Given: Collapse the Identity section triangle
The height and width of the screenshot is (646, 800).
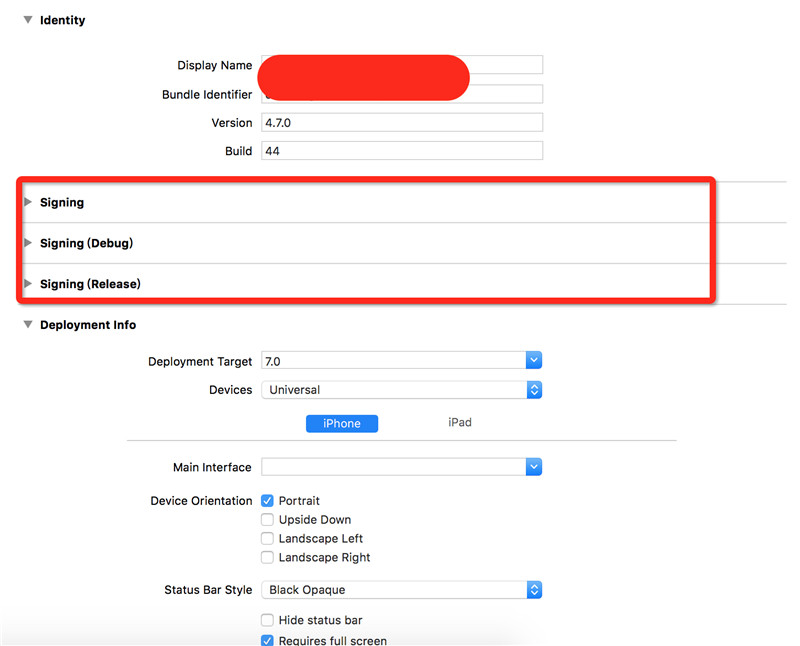Looking at the screenshot, I should pos(28,20).
